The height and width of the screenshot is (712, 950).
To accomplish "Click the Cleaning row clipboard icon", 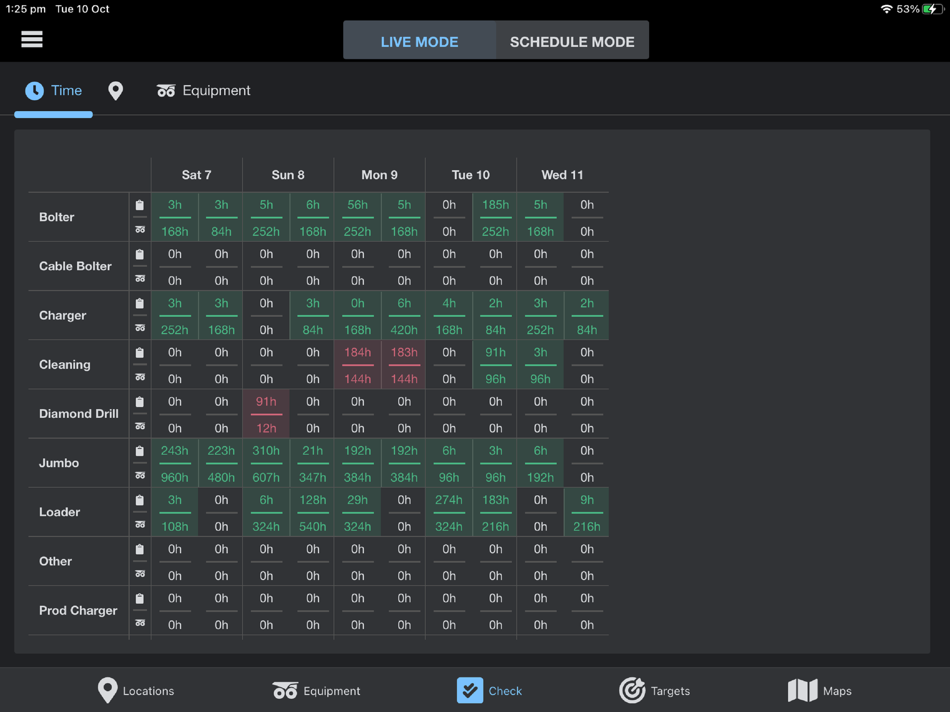I will pos(140,352).
